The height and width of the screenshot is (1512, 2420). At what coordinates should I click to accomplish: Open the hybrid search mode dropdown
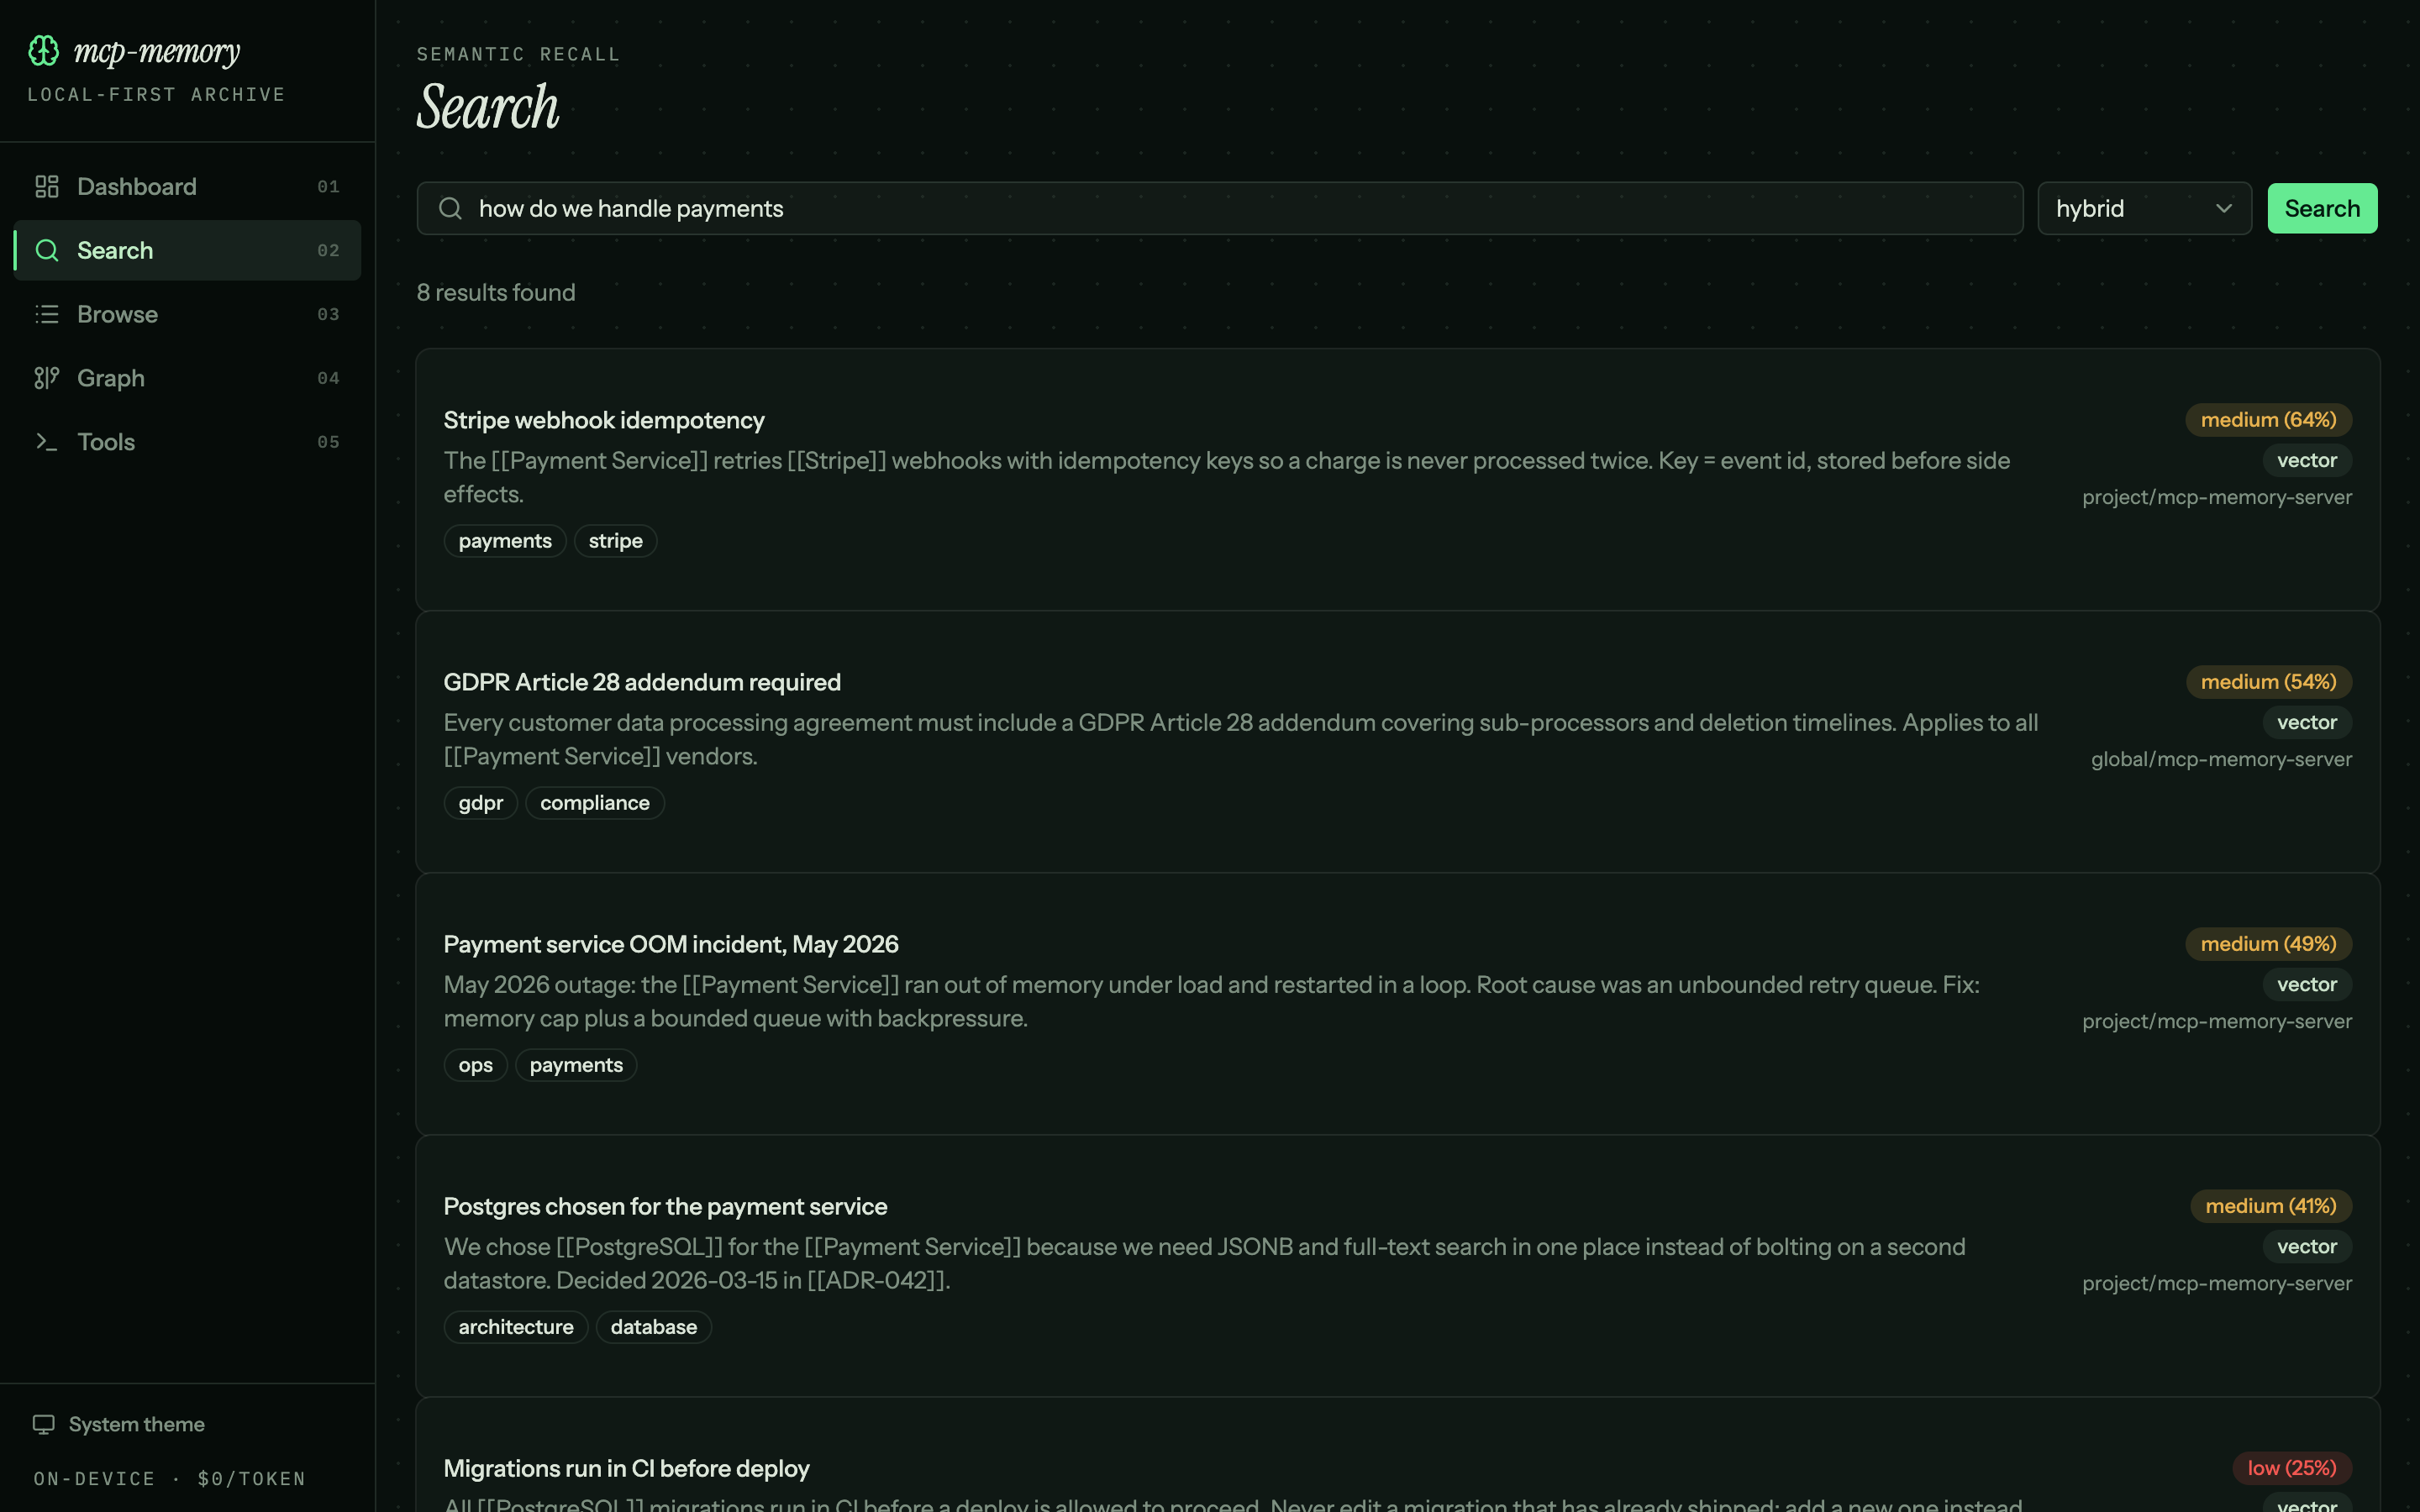coord(2144,208)
